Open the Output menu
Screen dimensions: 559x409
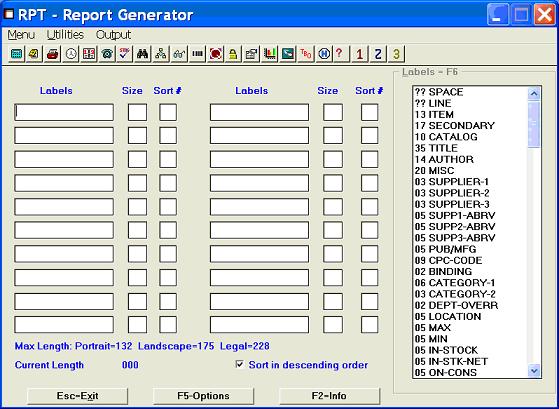point(113,35)
